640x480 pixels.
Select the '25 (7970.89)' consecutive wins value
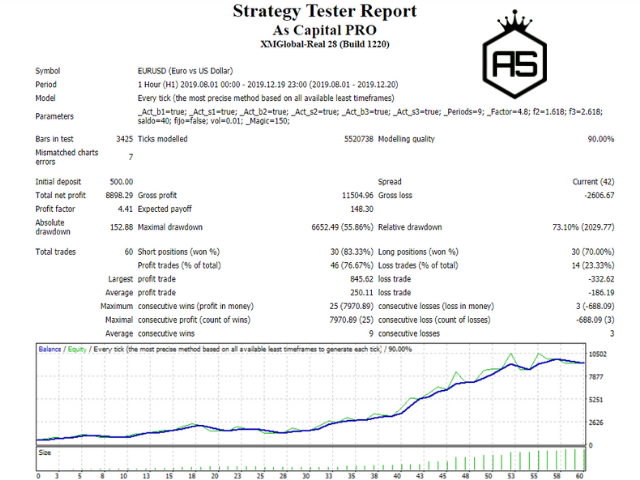point(351,306)
